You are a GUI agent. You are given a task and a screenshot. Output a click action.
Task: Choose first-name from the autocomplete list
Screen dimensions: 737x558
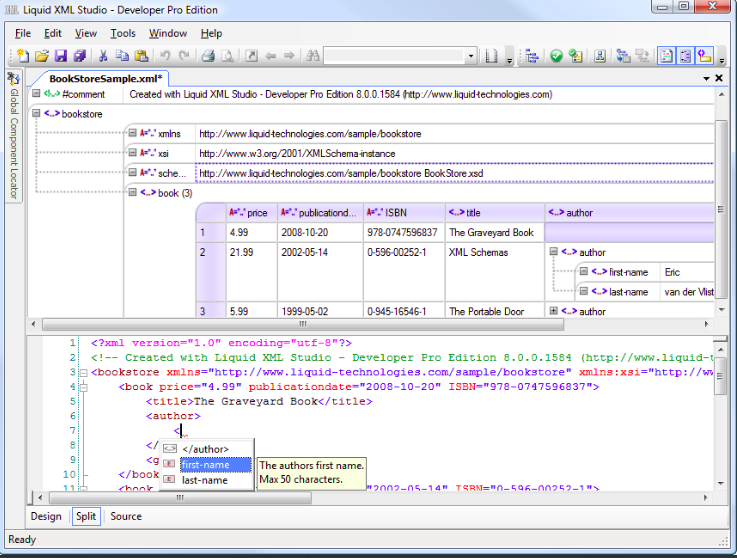[205, 465]
